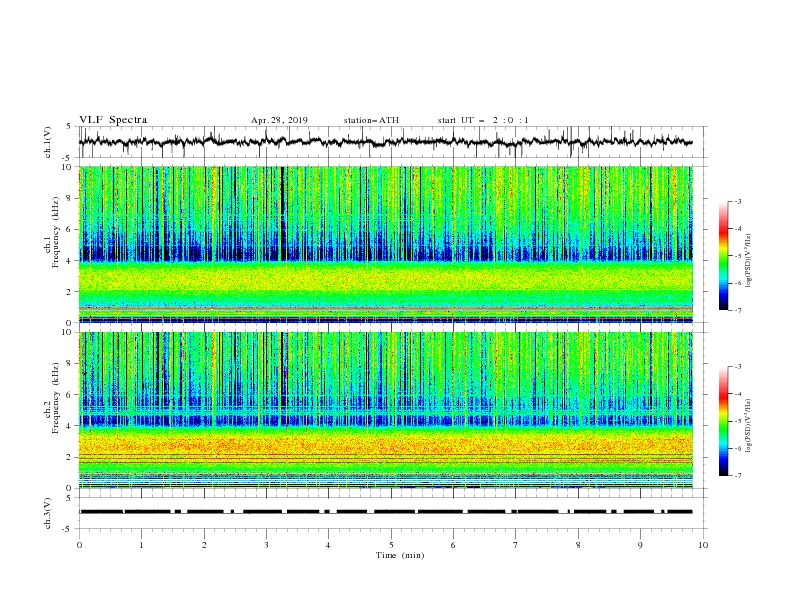Click the date text "Apr. 28, 2019"
792x612 pixels.
pyautogui.click(x=279, y=120)
